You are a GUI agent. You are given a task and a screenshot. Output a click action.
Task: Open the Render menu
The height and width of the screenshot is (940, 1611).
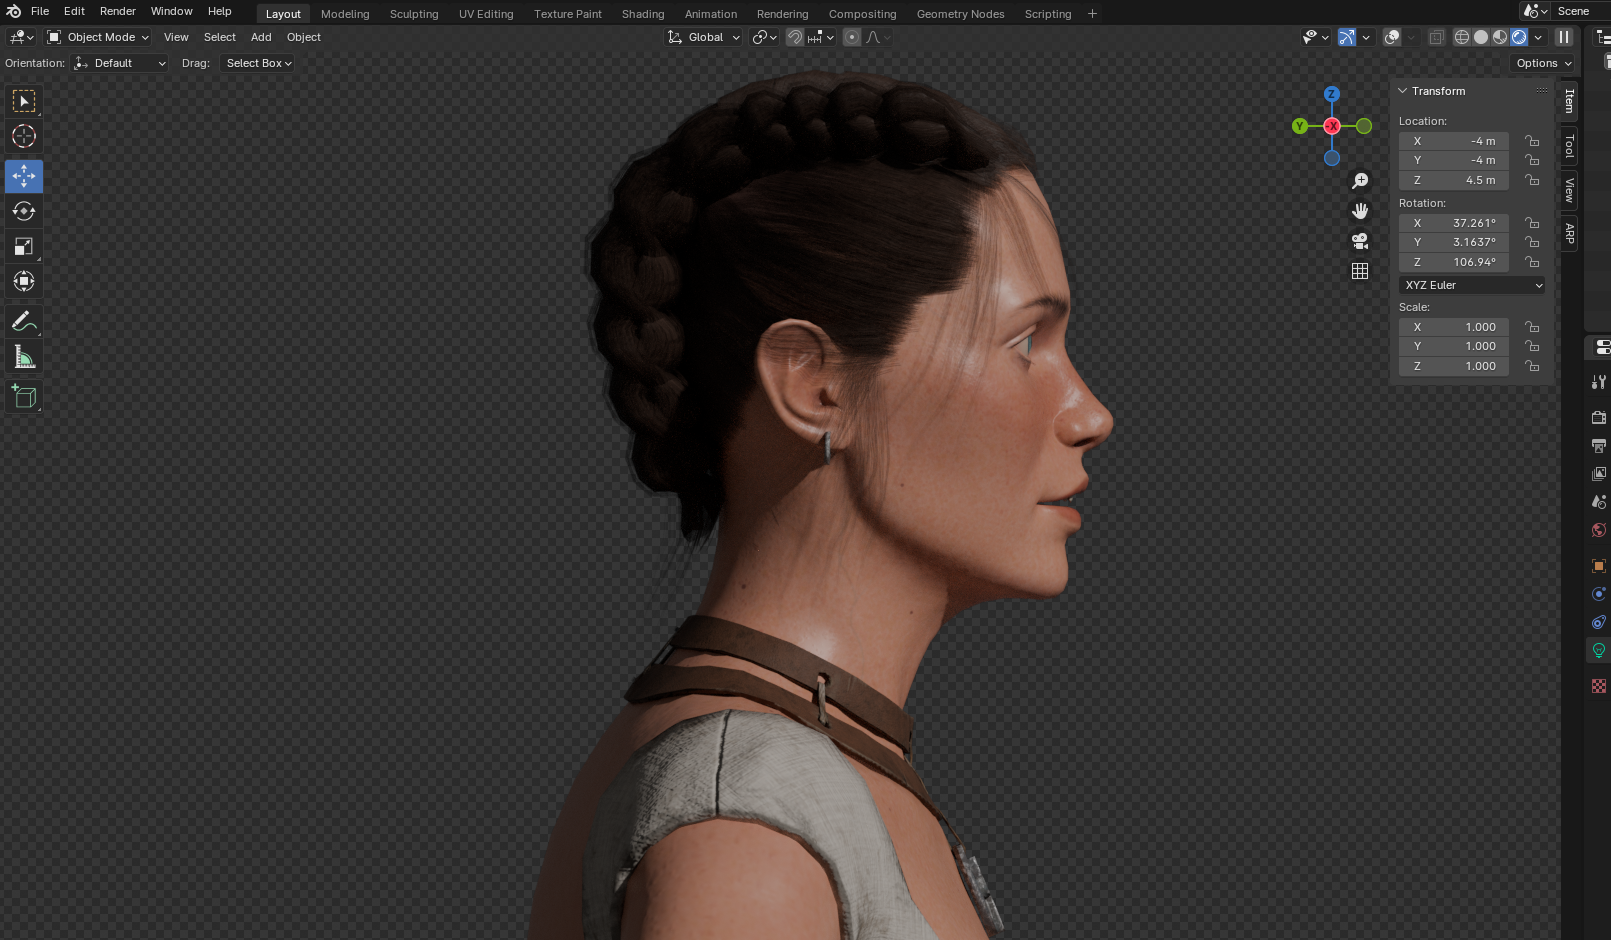pos(117,11)
